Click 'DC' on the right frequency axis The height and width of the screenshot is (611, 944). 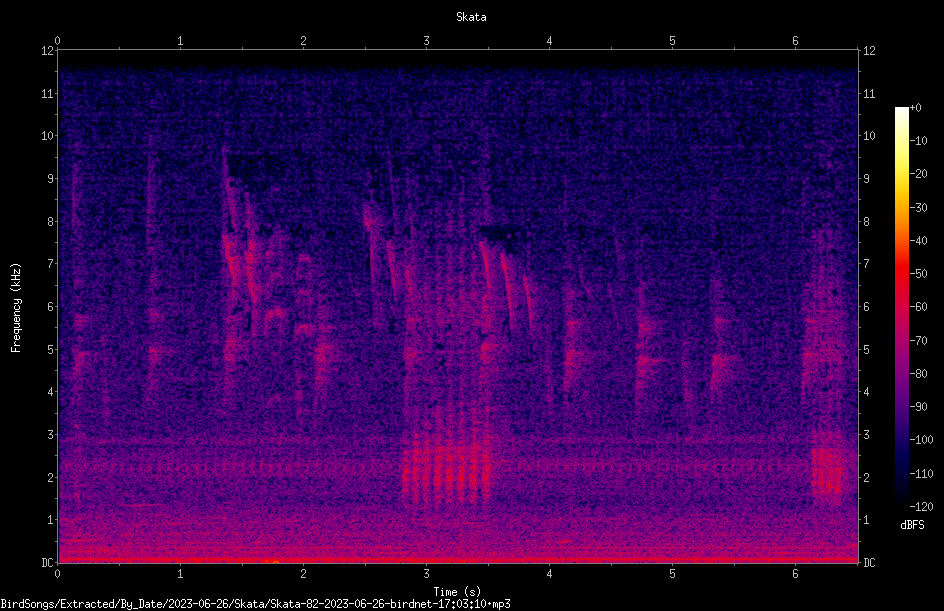869,563
